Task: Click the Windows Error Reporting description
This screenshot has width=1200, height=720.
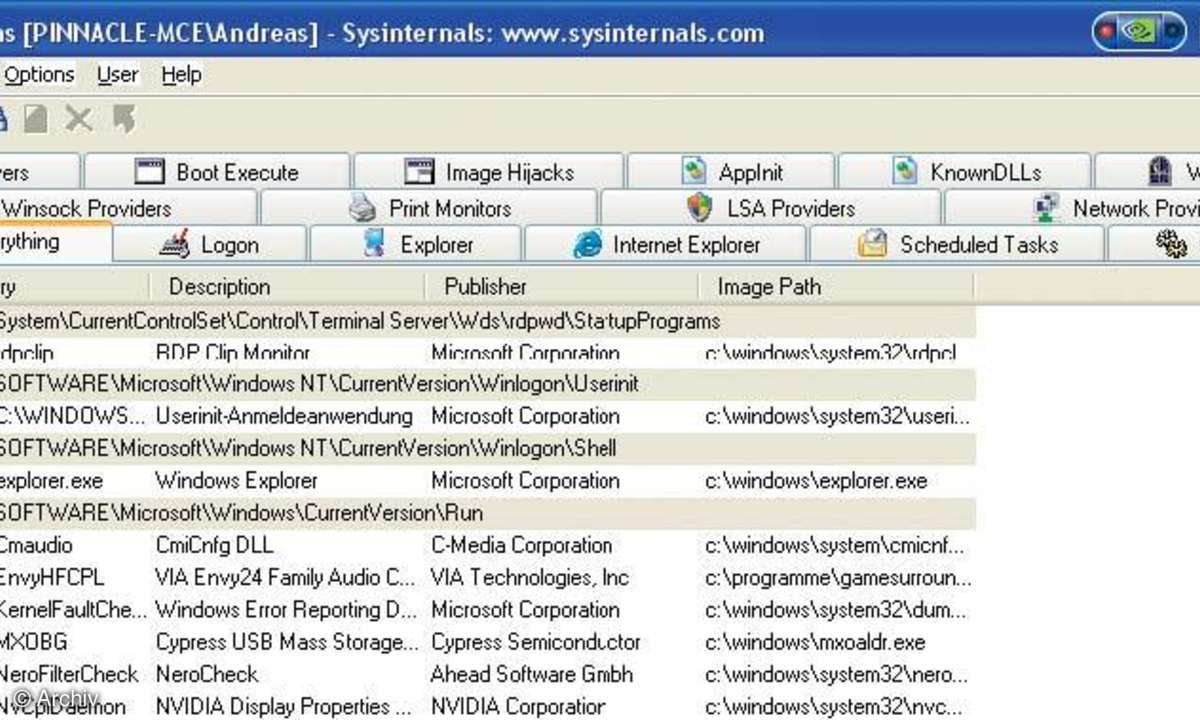Action: [287, 610]
